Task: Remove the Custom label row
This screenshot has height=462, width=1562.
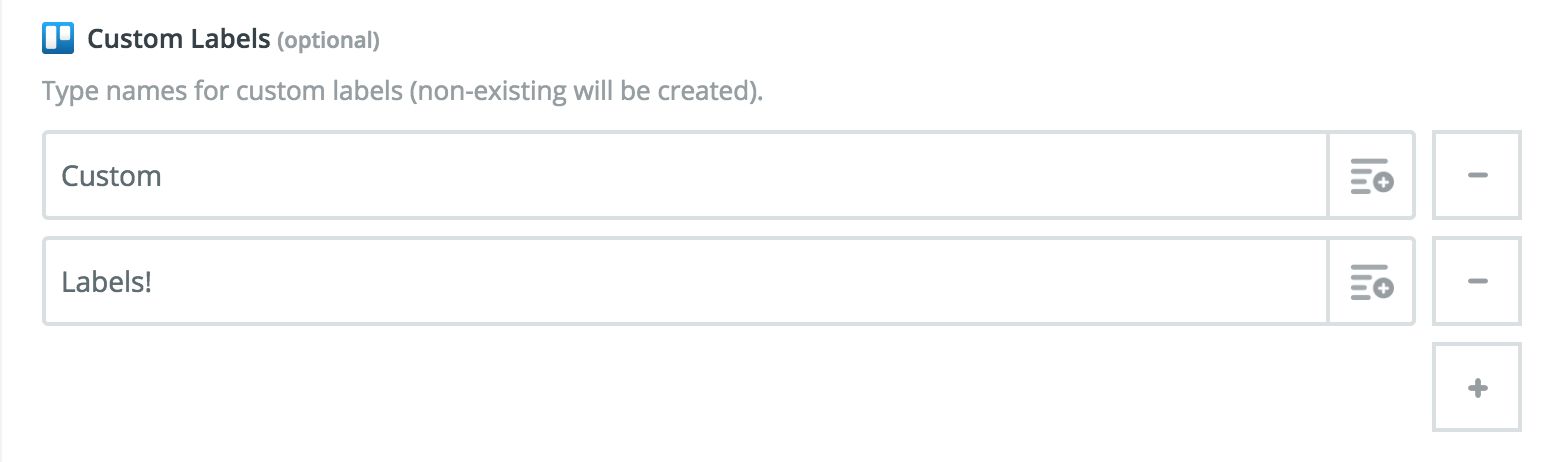Action: click(x=1477, y=176)
